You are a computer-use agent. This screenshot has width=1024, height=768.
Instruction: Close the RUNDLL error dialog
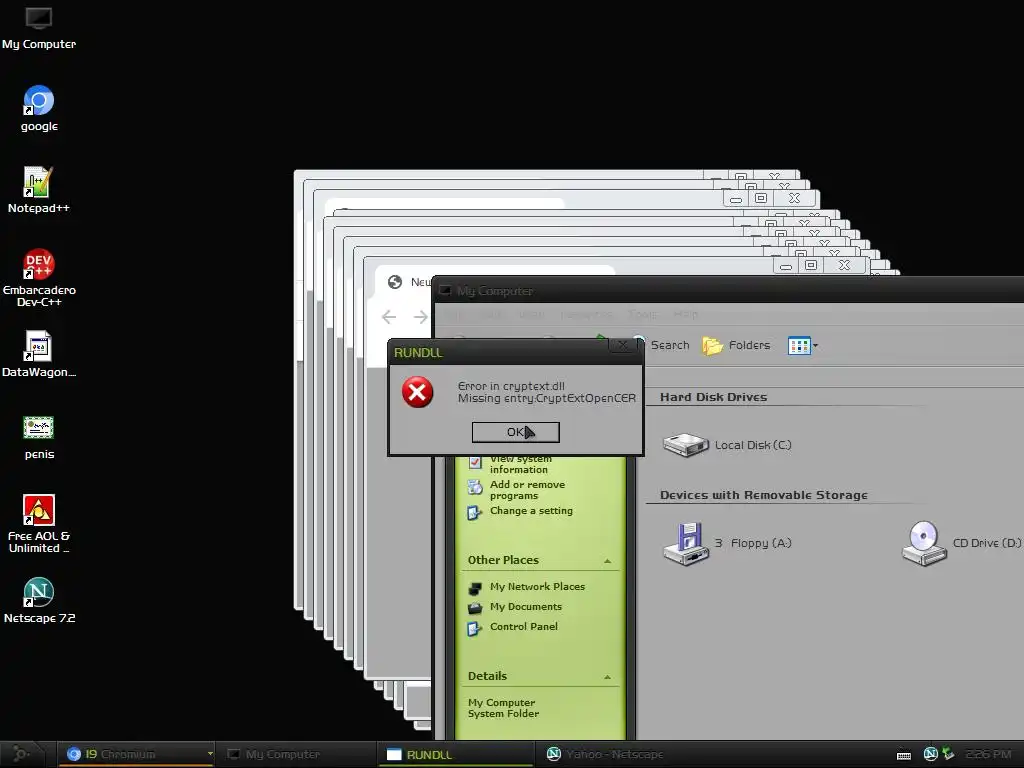coord(622,345)
